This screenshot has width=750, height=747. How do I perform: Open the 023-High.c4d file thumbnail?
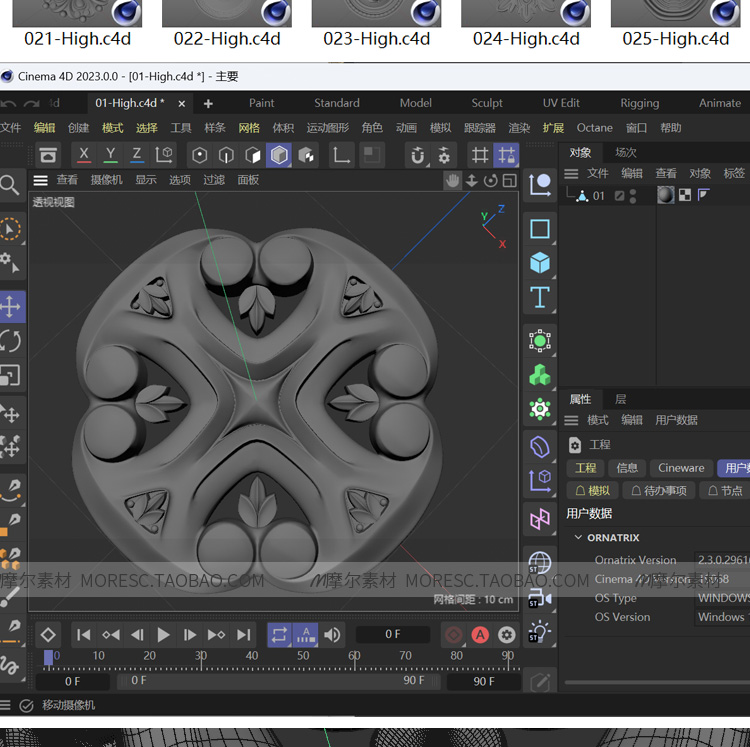coord(376,14)
